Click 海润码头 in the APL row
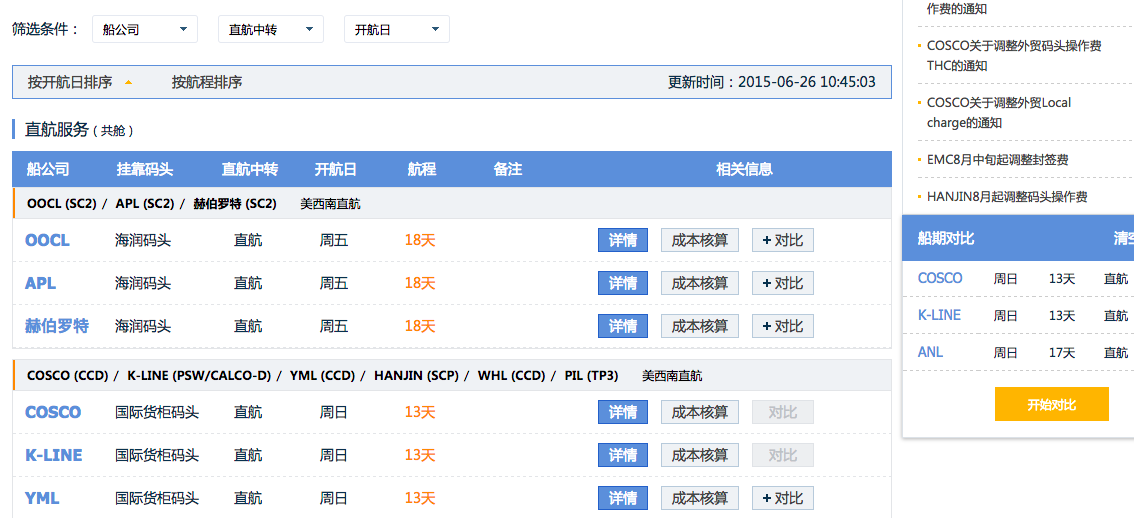This screenshot has width=1134, height=518. tap(143, 283)
